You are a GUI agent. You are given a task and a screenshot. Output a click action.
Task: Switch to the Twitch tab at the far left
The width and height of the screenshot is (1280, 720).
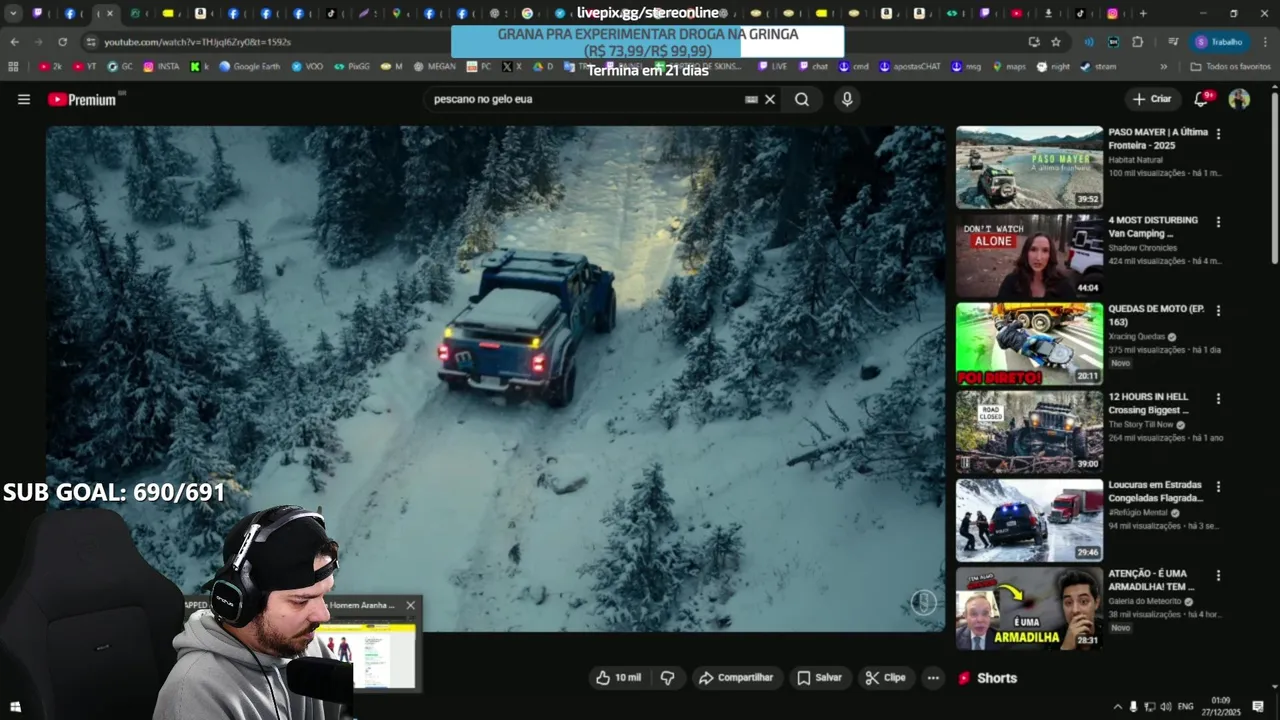(x=37, y=13)
